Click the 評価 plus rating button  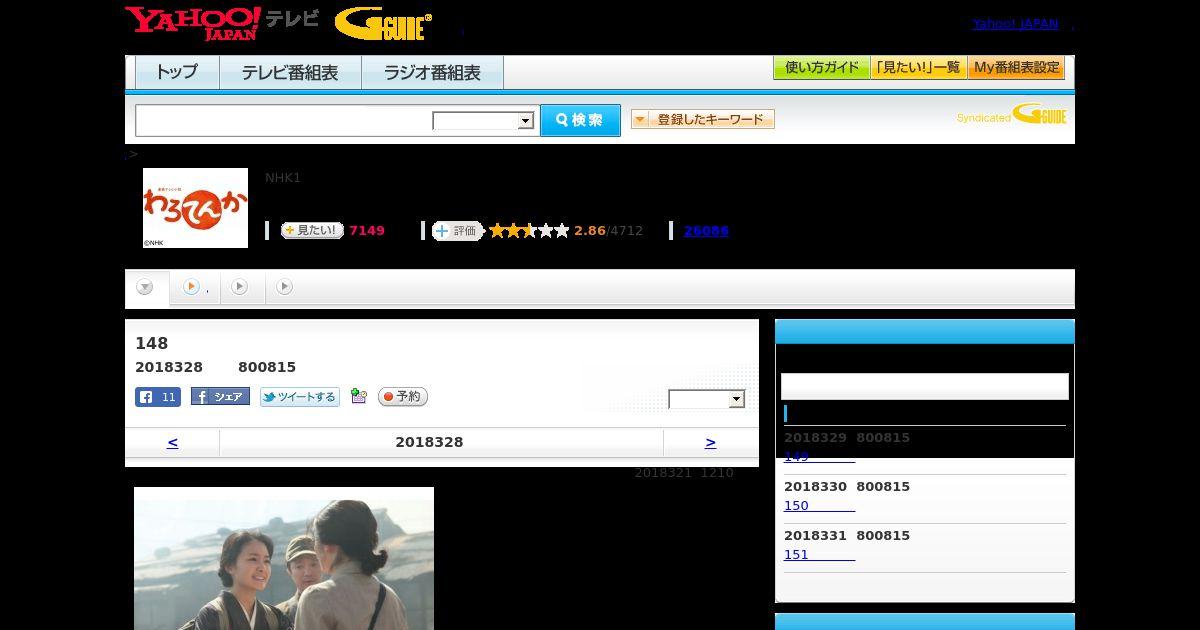[x=457, y=230]
